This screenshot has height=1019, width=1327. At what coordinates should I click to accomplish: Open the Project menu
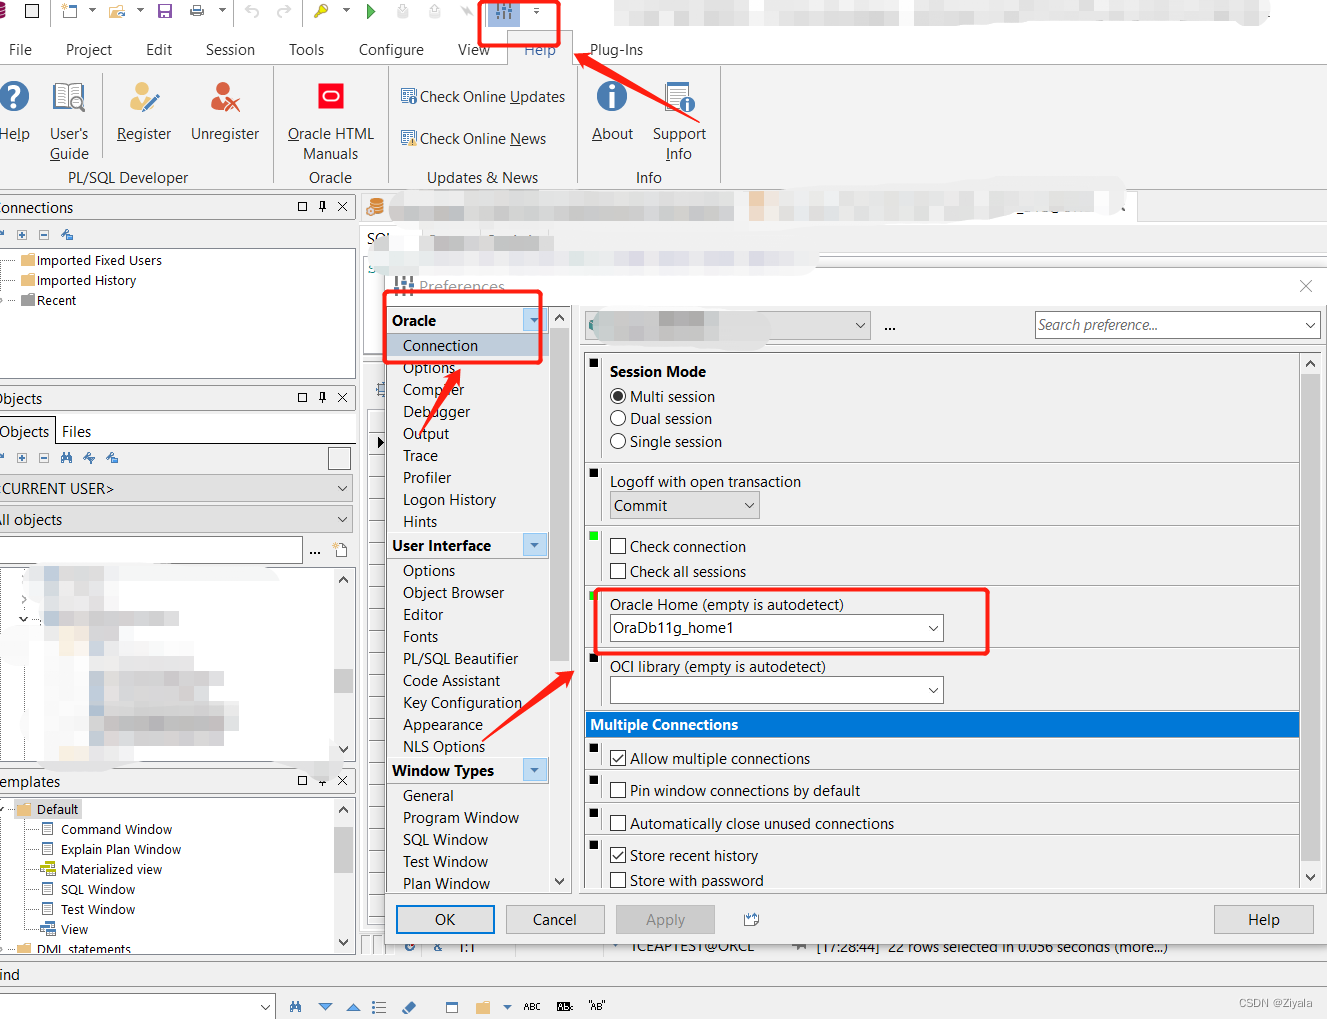click(89, 50)
